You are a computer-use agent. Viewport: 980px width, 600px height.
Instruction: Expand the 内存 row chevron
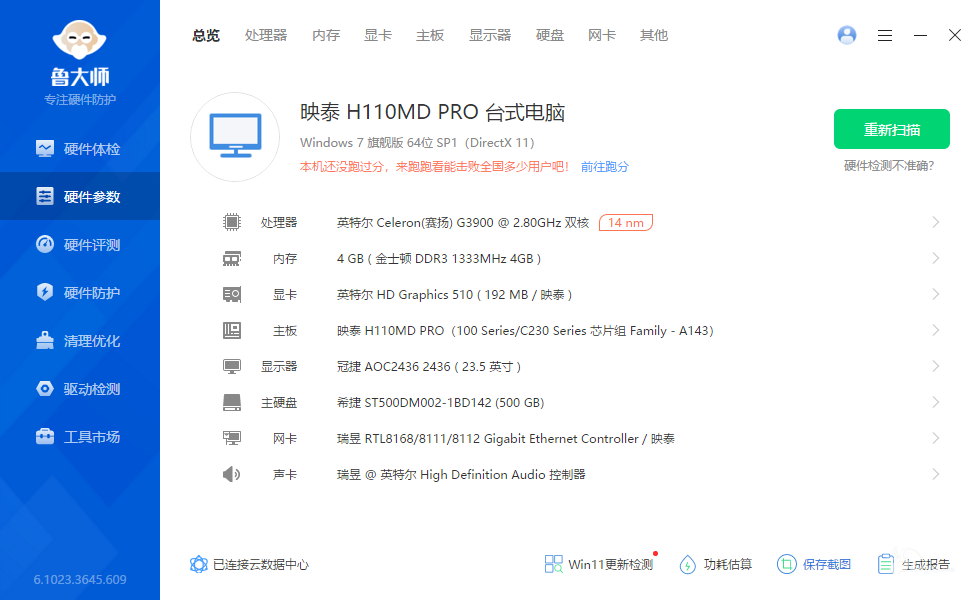click(x=936, y=258)
